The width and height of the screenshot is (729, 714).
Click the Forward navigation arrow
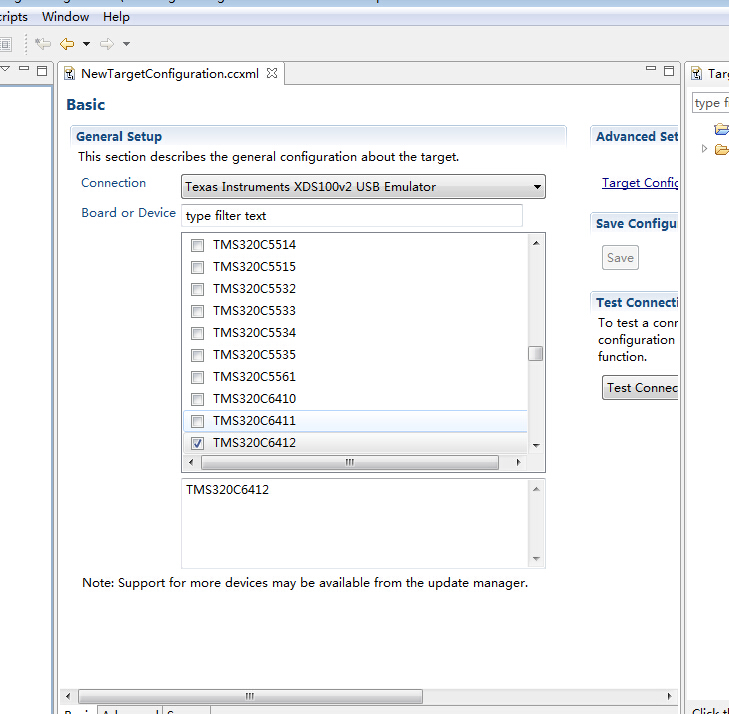[106, 44]
